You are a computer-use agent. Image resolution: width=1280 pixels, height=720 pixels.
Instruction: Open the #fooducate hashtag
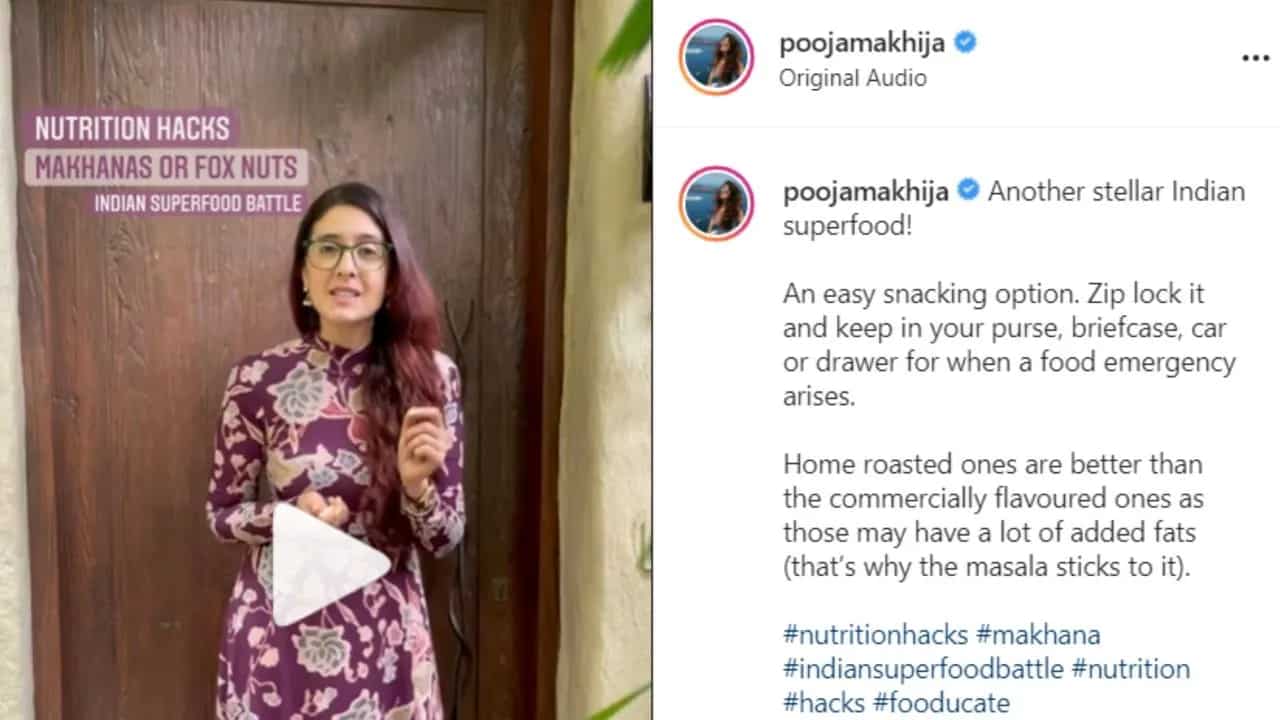pos(942,702)
